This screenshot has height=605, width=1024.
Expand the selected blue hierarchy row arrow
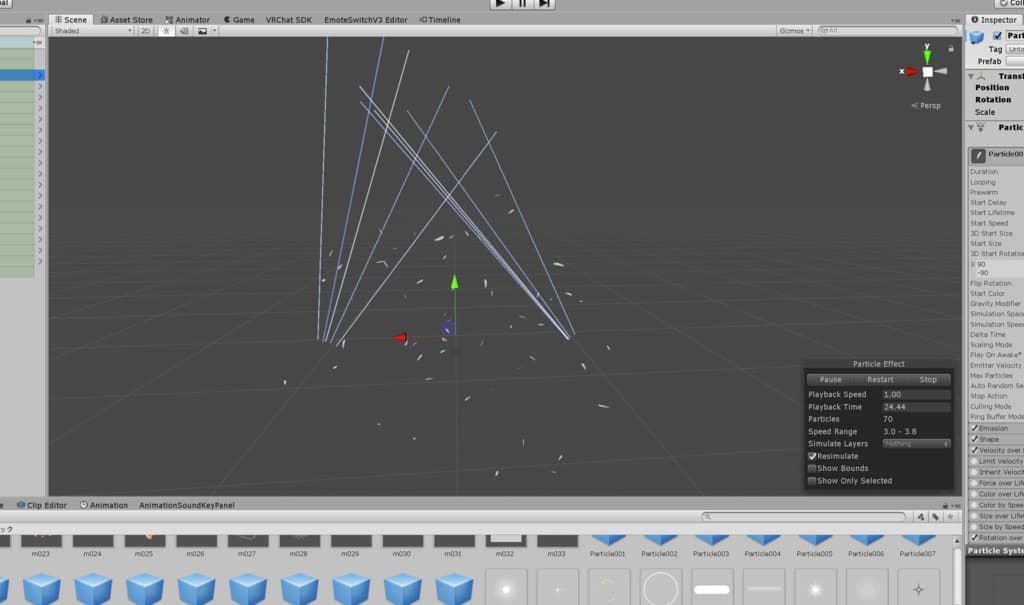39,75
